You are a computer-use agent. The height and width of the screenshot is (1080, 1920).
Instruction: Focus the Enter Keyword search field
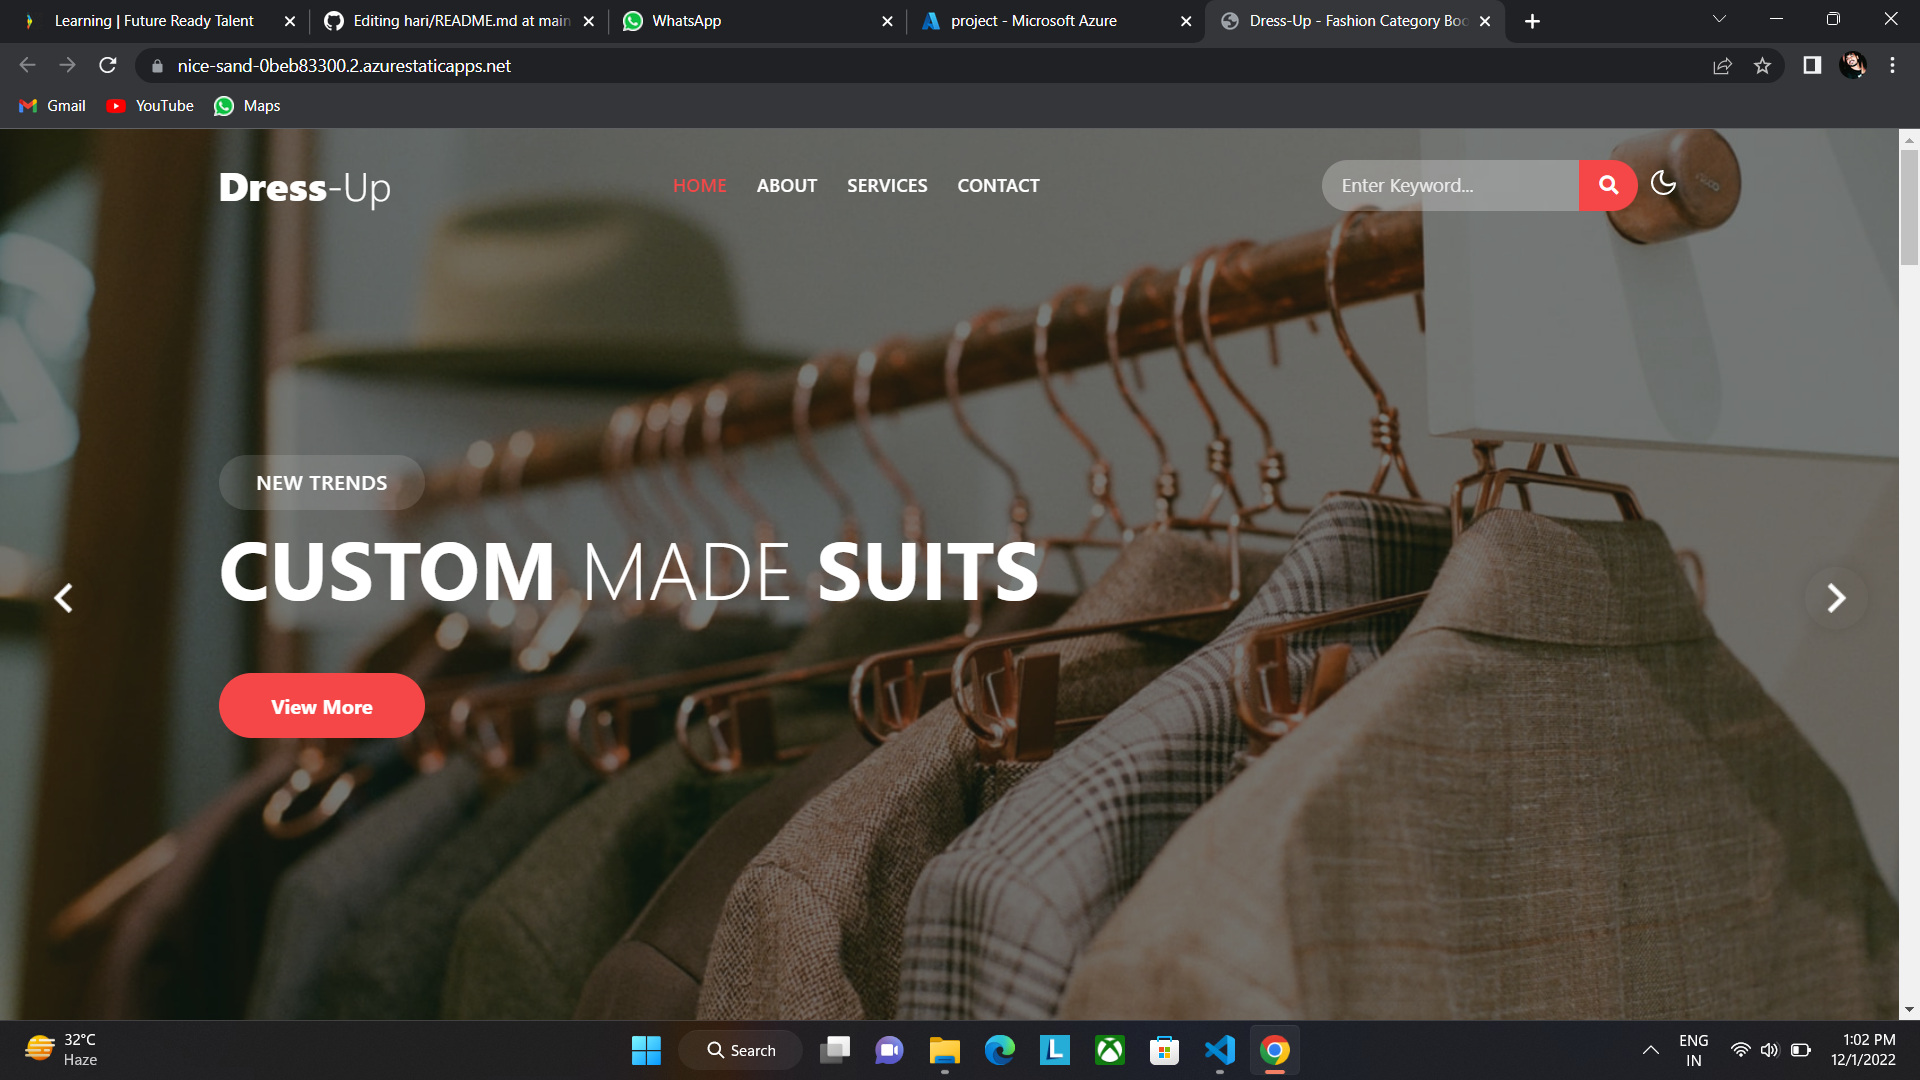[x=1449, y=186]
